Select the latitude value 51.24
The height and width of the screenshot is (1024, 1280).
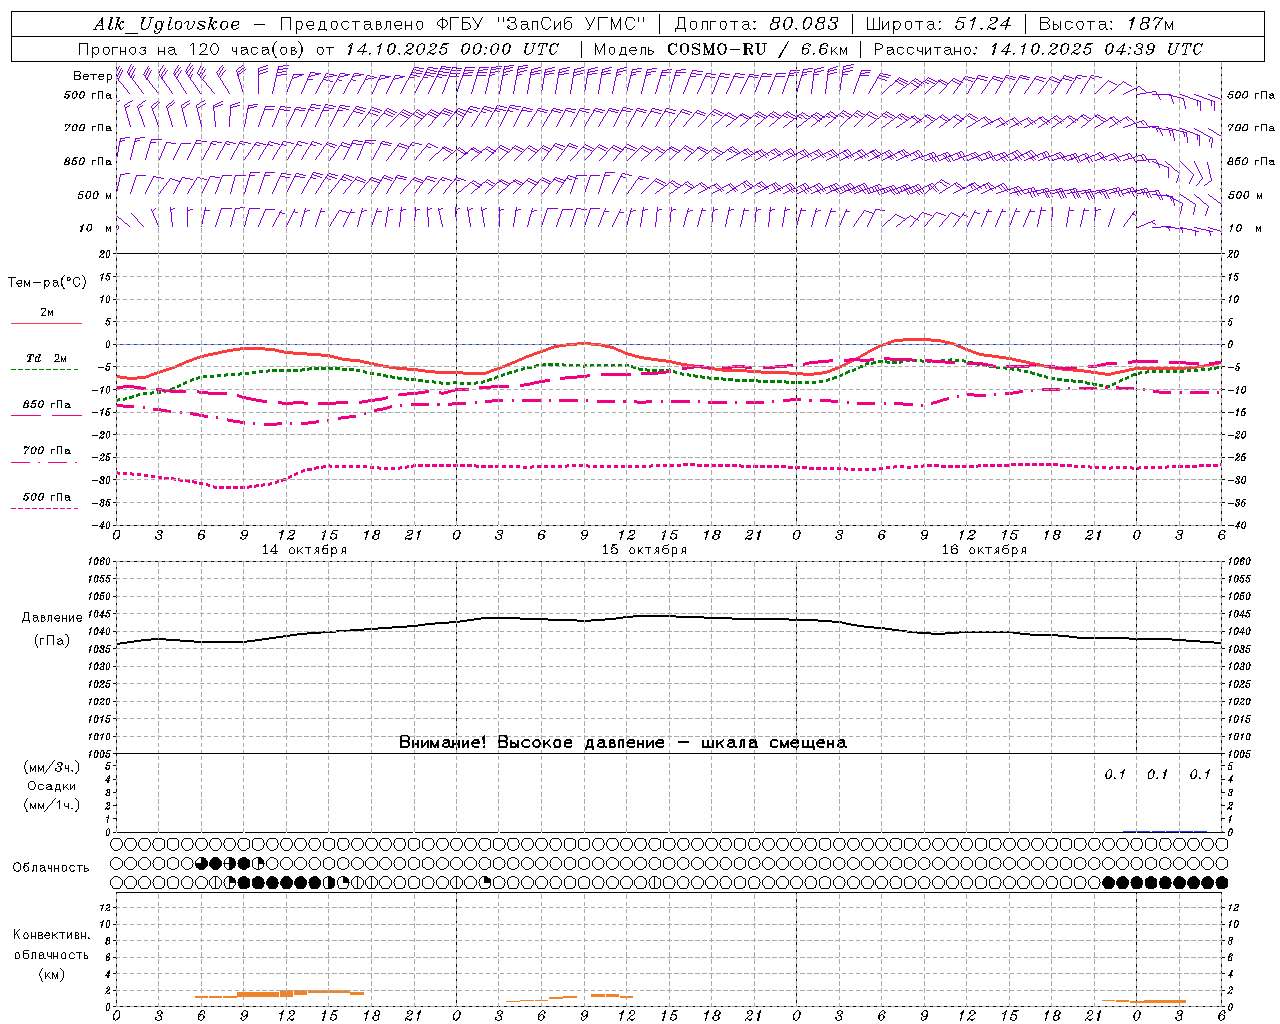pyautogui.click(x=983, y=24)
